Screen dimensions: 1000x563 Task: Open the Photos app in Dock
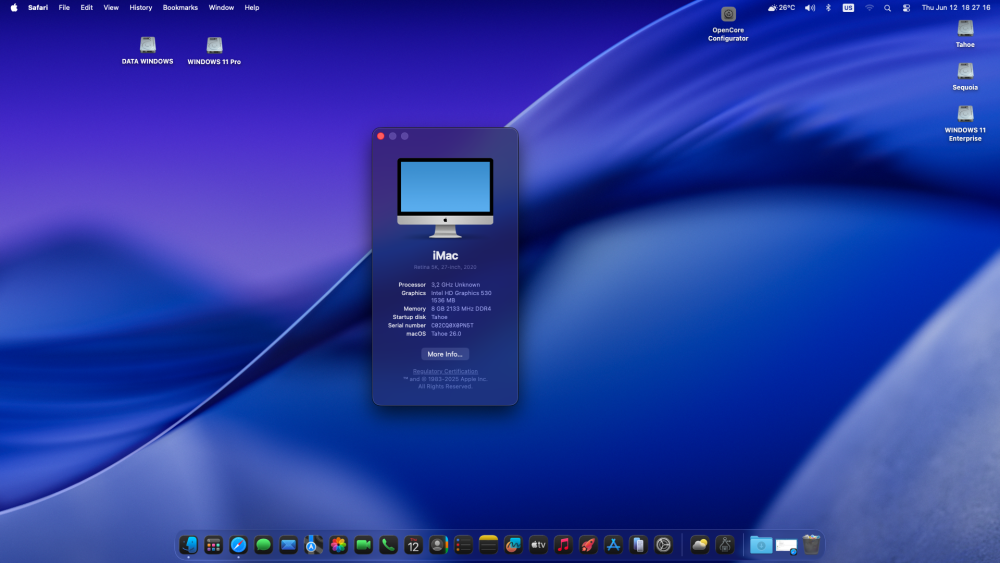[338, 545]
